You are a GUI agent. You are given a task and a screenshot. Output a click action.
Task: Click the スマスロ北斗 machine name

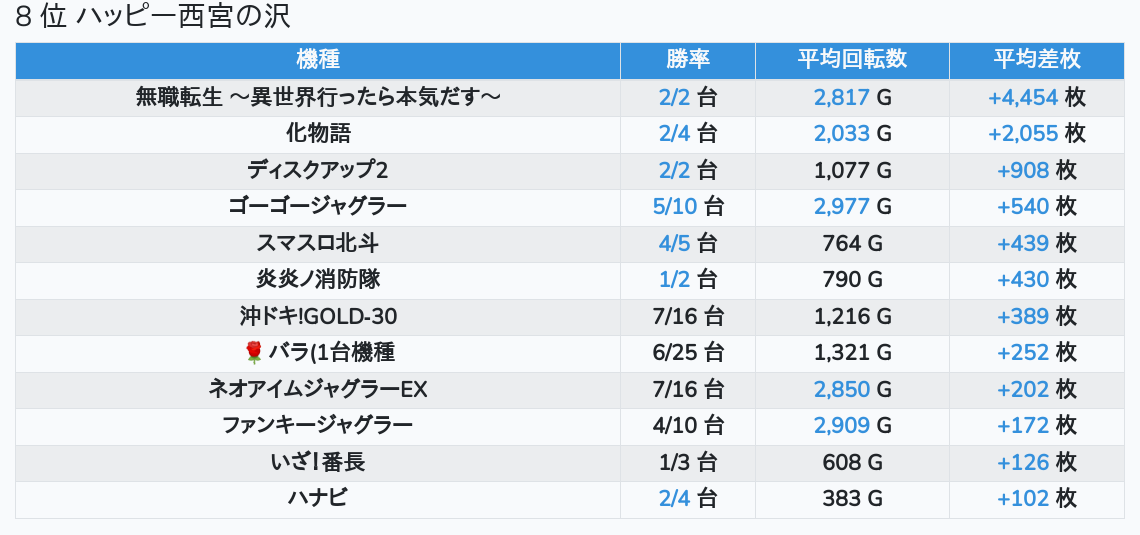pos(318,243)
